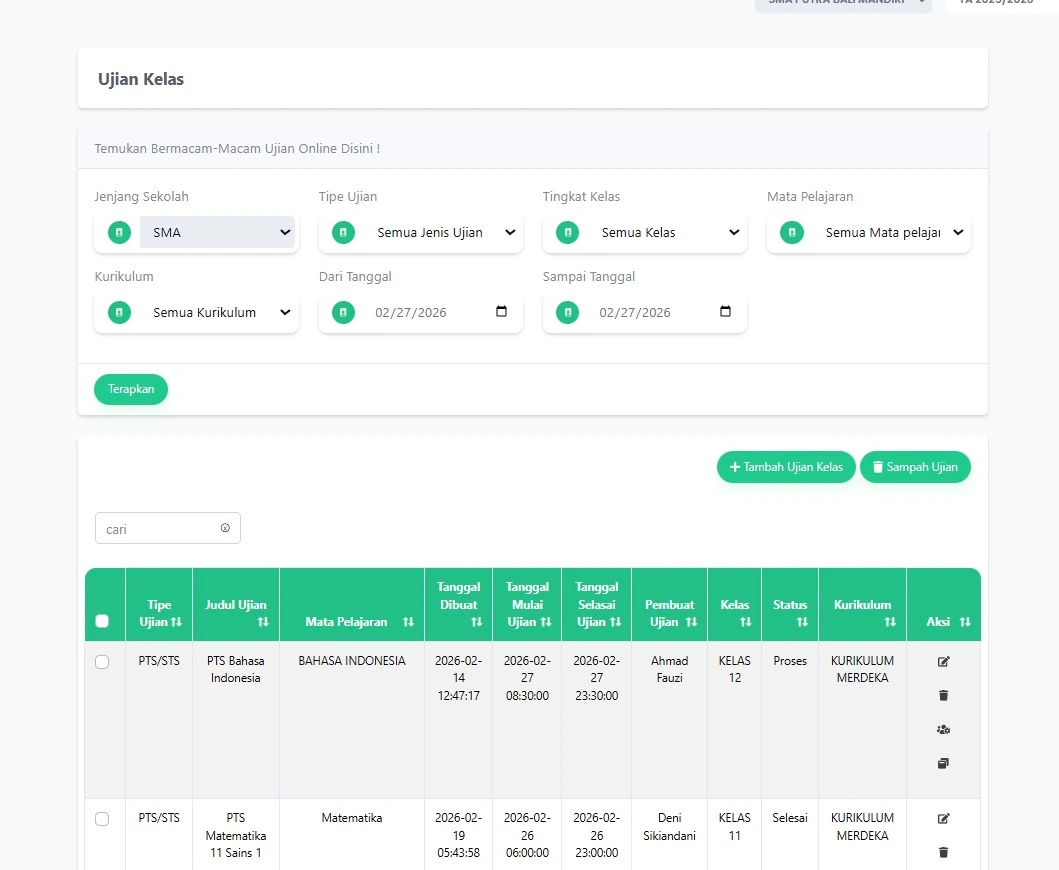
Task: Click the Terapkan filter button
Action: pyautogui.click(x=131, y=389)
